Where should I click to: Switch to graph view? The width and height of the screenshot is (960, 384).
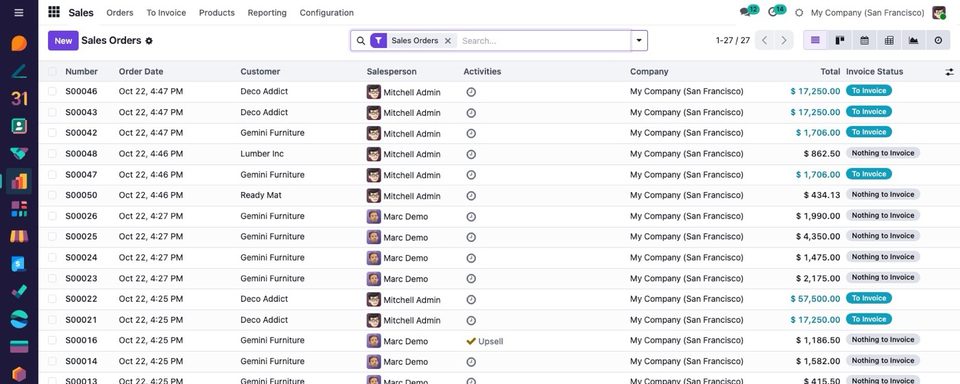913,40
